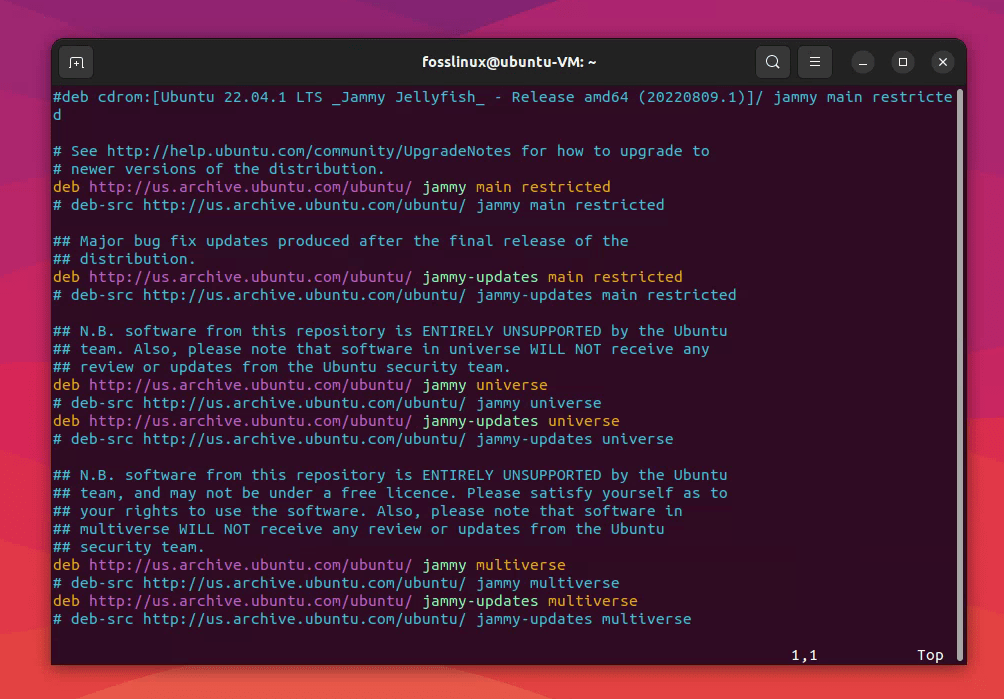1004x699 pixels.
Task: Minimize the terminal window
Action: coord(862,62)
